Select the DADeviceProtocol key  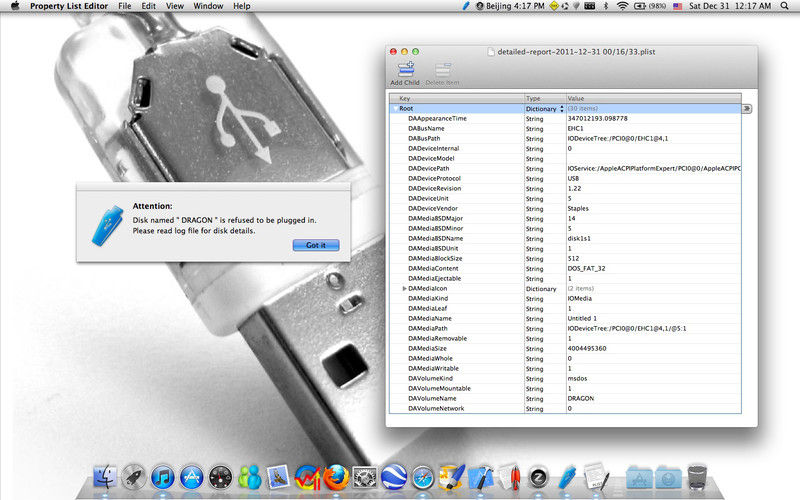click(x=435, y=179)
